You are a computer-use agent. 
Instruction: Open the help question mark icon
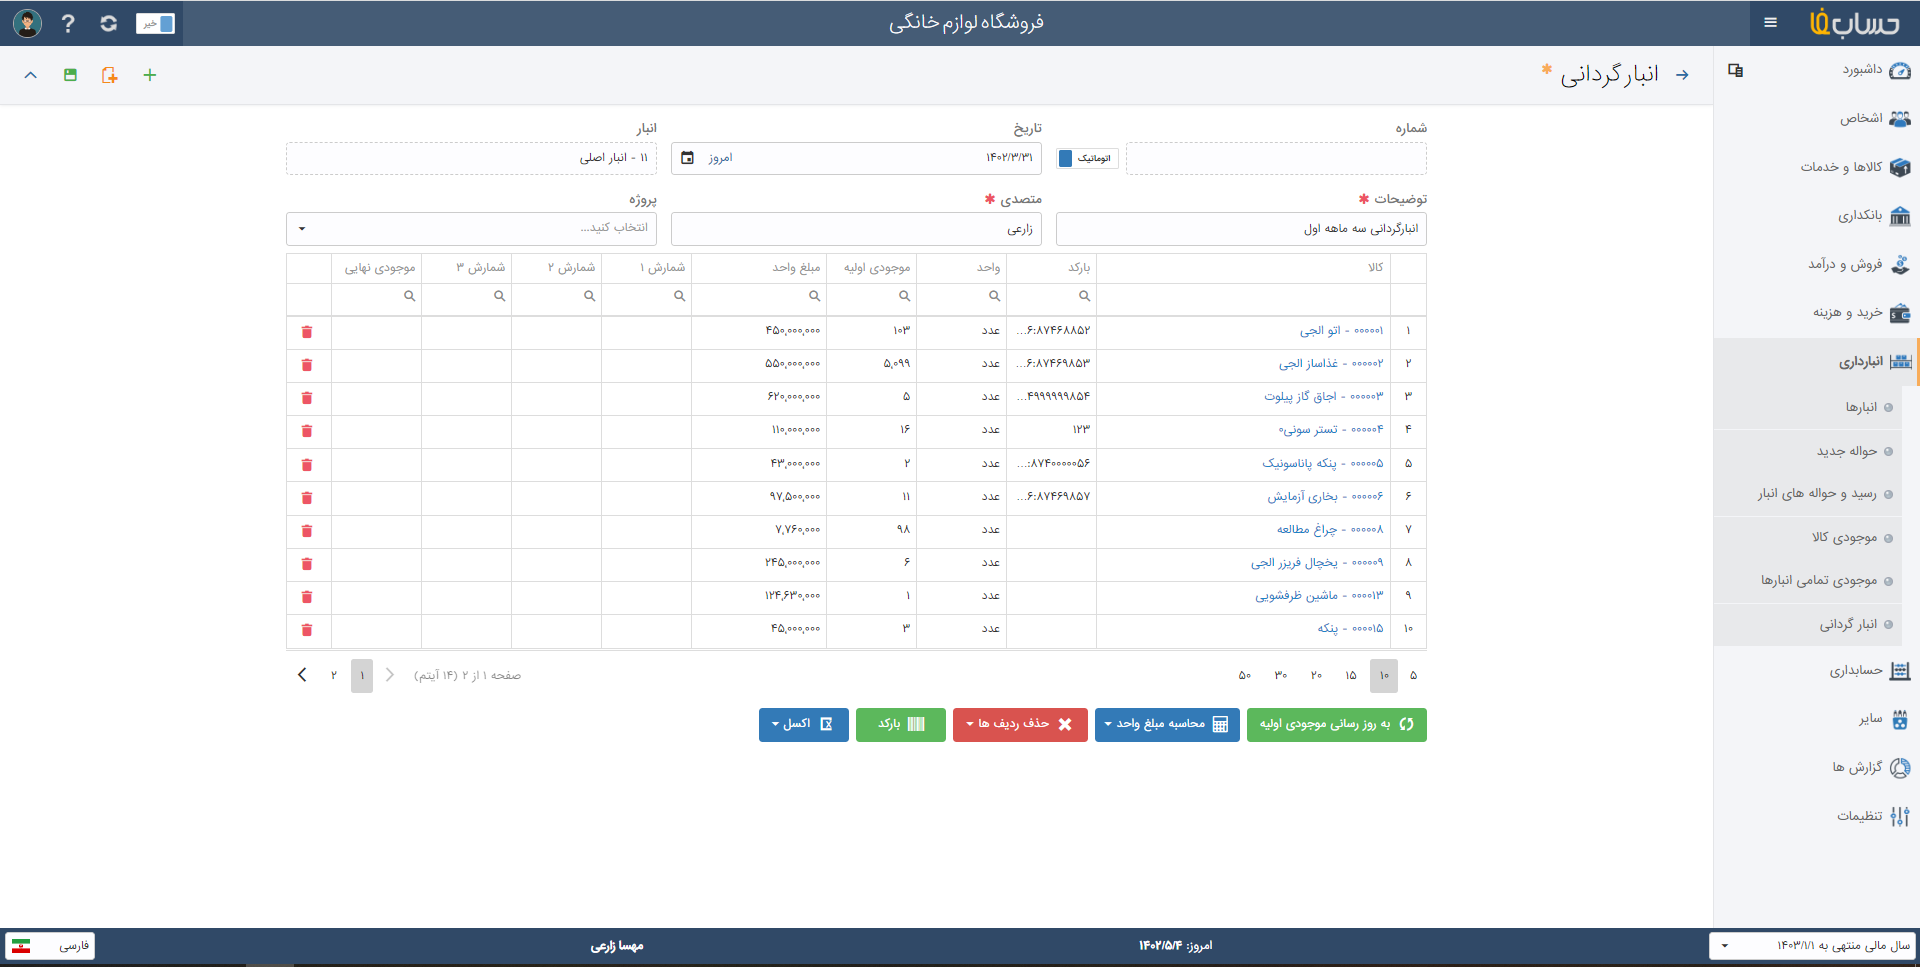[x=68, y=23]
